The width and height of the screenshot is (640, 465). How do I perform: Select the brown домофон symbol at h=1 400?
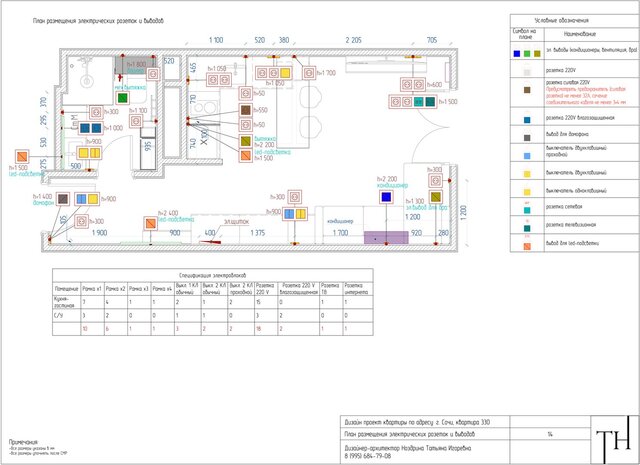(61, 199)
